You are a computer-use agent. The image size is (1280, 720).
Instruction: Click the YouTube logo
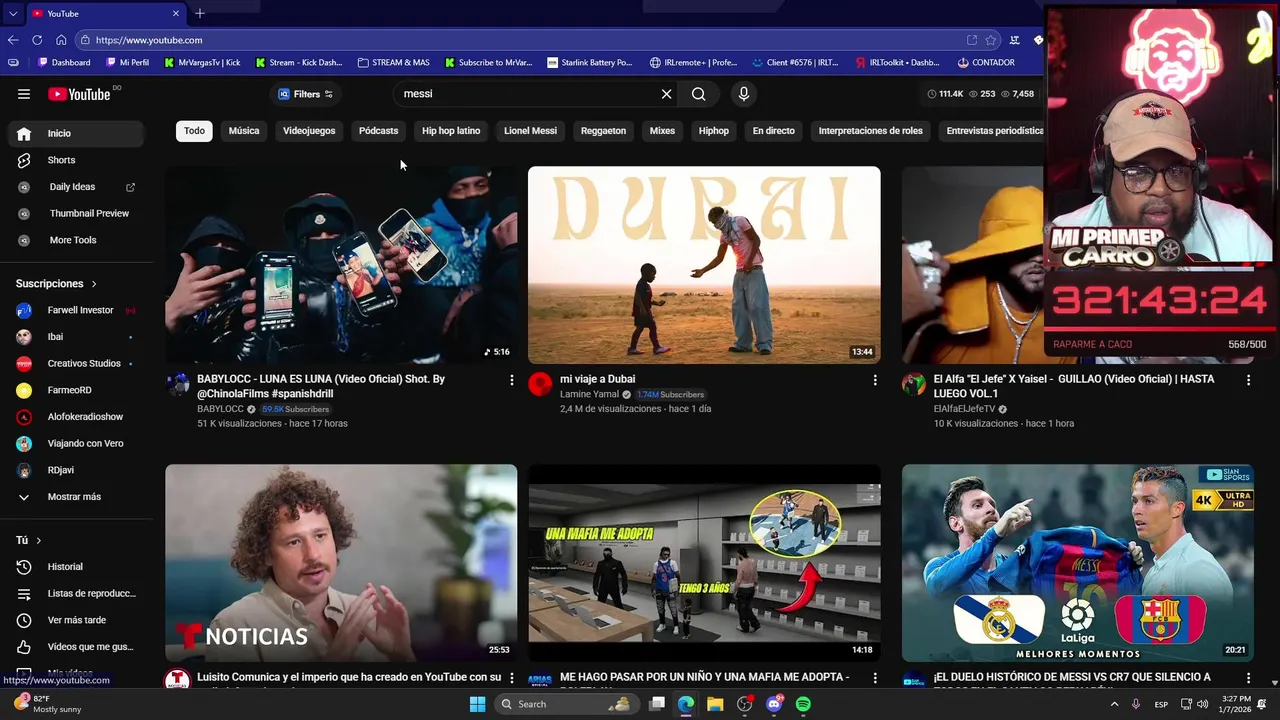79,94
